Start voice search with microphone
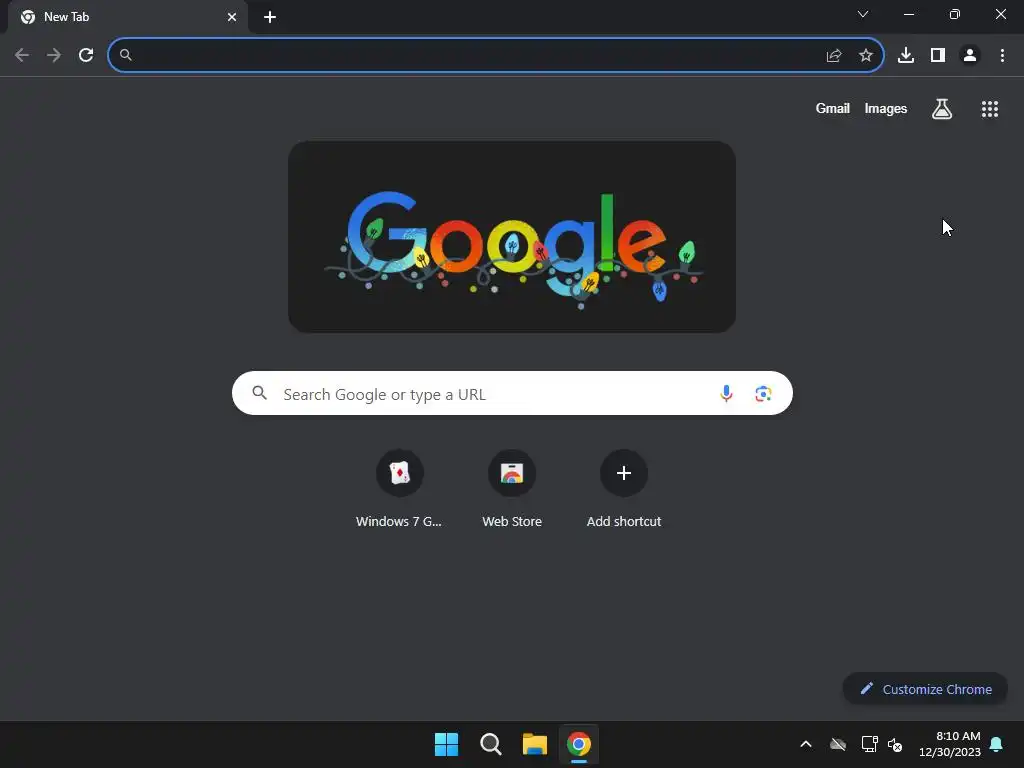The image size is (1024, 768). coord(726,393)
